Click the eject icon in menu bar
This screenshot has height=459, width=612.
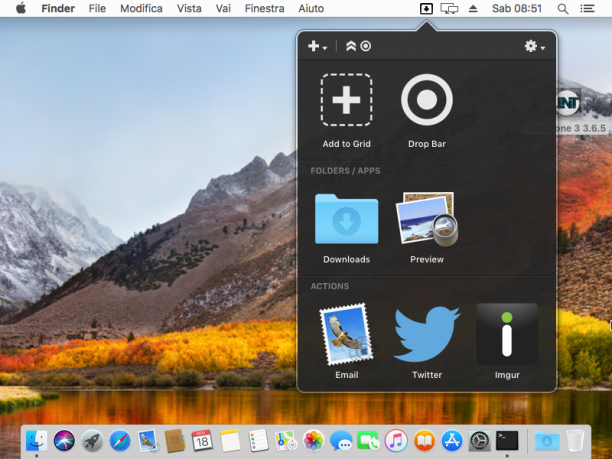473,8
